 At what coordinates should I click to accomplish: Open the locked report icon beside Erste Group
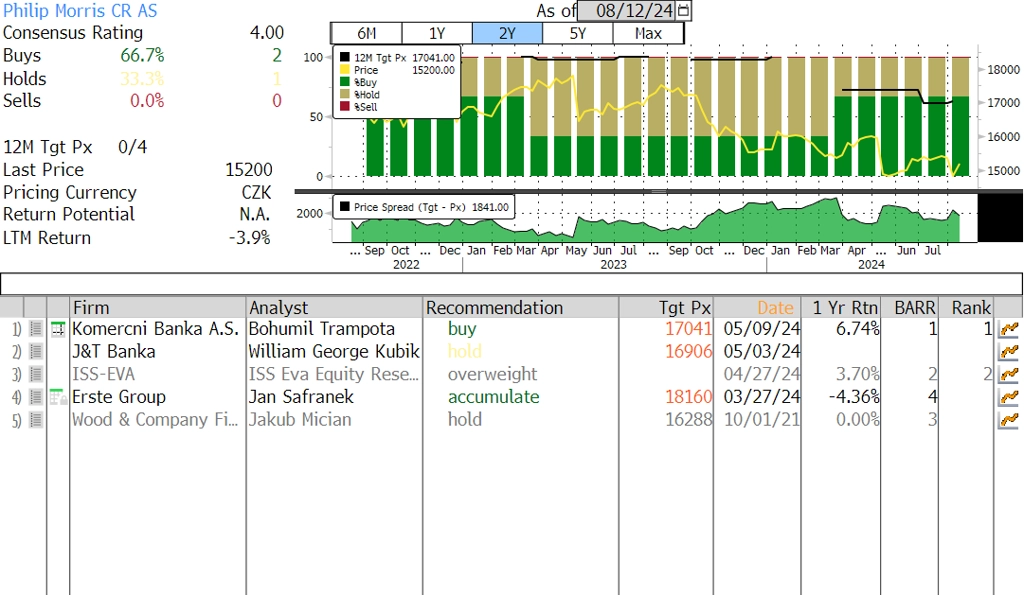pyautogui.click(x=58, y=397)
